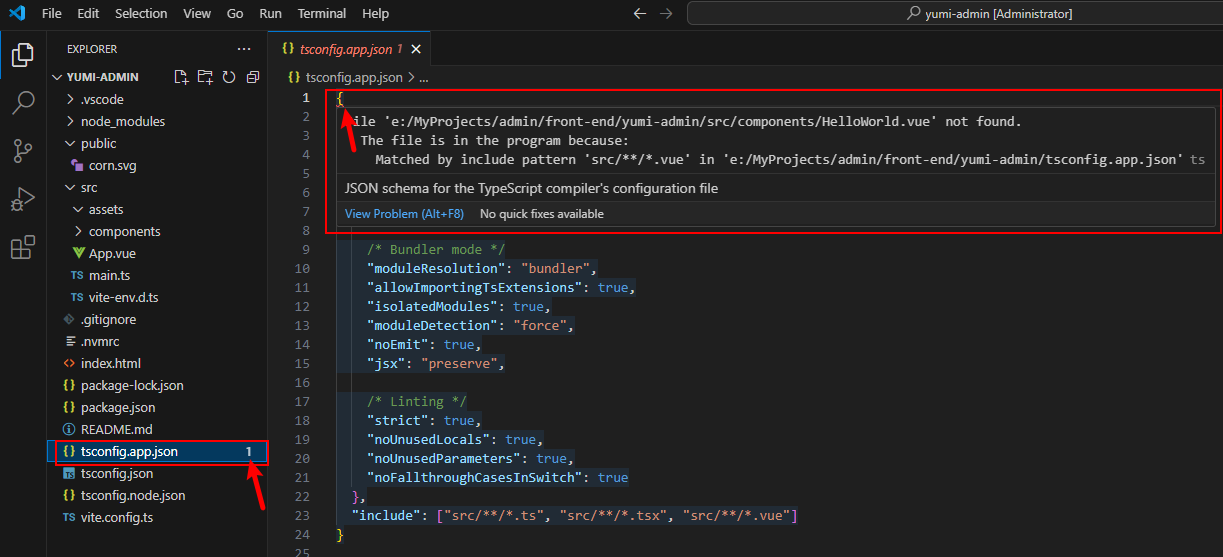The width and height of the screenshot is (1223, 557).
Task: Click the New File icon in Explorer
Action: (181, 77)
